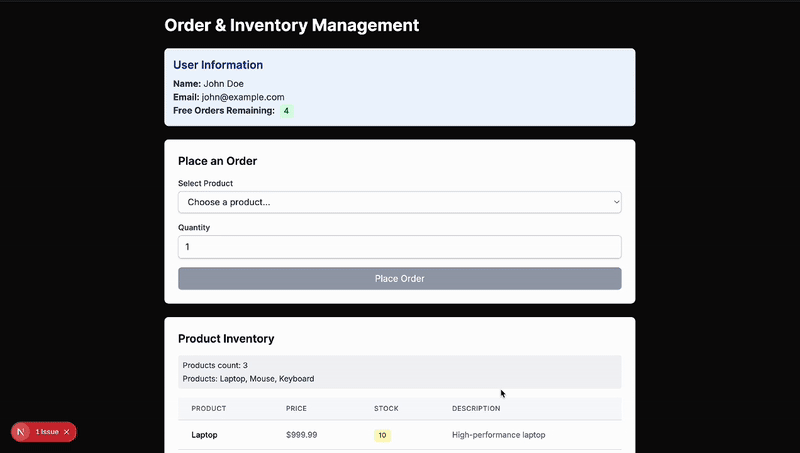Select the Laptop product name in the table
The width and height of the screenshot is (800, 453).
point(204,435)
